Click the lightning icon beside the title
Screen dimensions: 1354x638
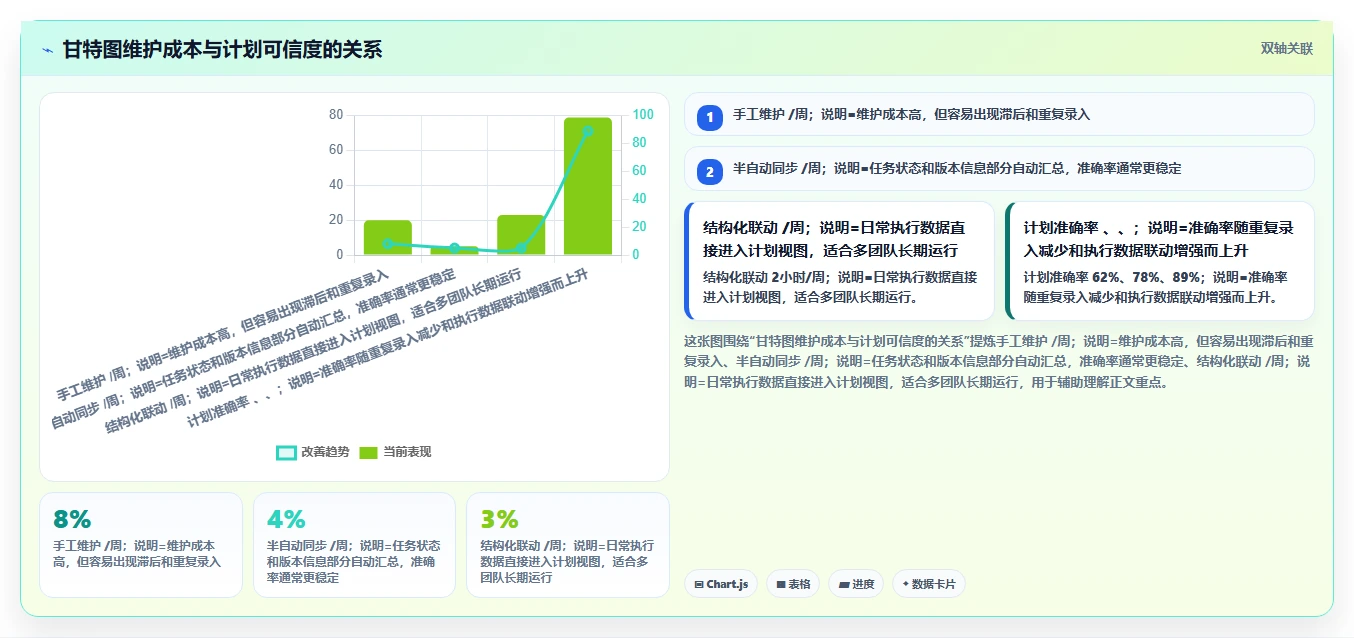click(x=47, y=50)
